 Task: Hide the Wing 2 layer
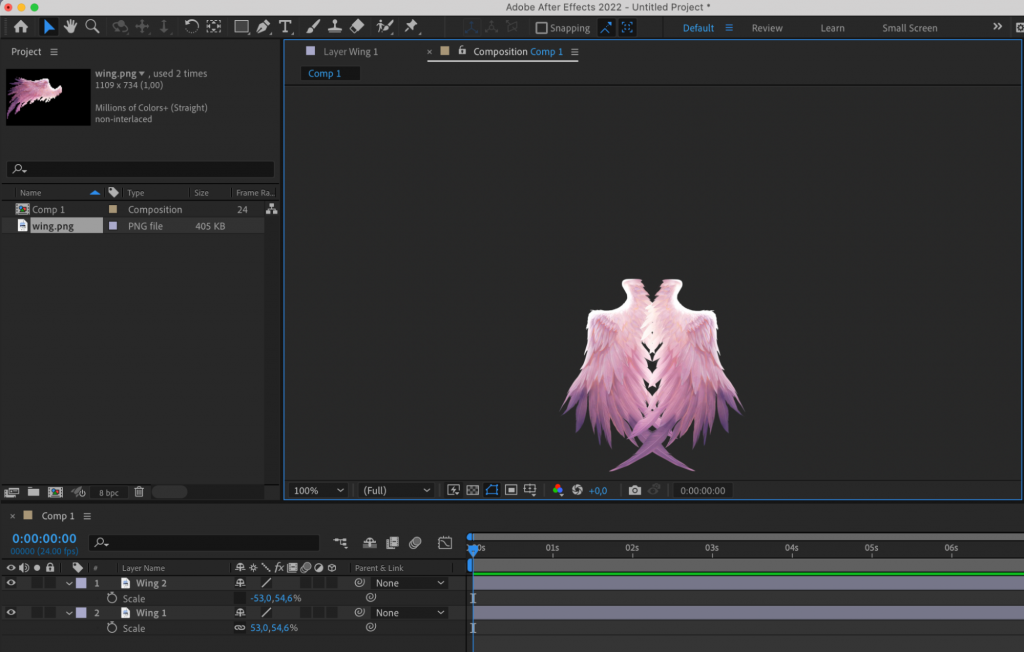click(11, 582)
